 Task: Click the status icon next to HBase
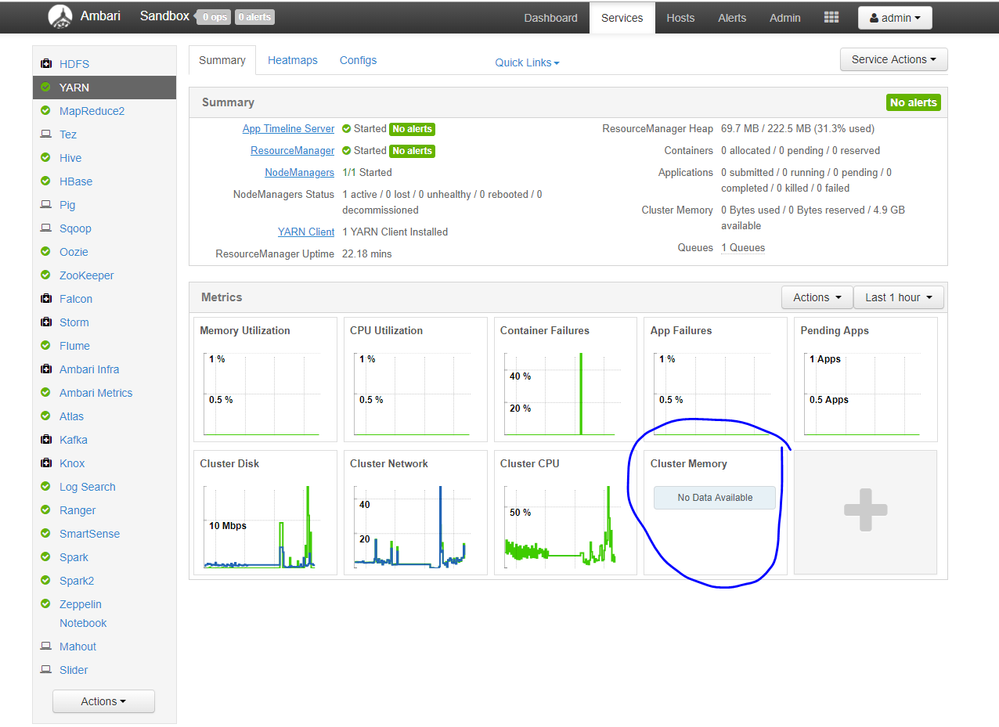tap(45, 181)
